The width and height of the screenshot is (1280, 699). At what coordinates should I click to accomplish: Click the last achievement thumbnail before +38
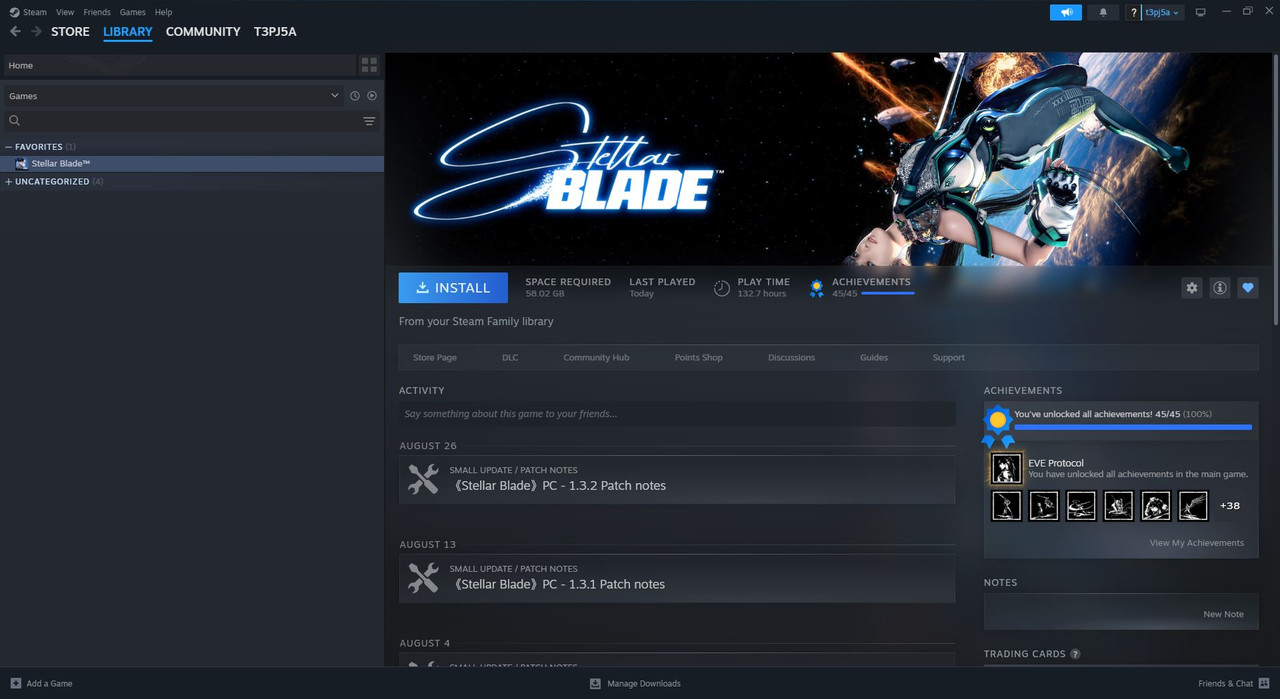tap(1193, 506)
